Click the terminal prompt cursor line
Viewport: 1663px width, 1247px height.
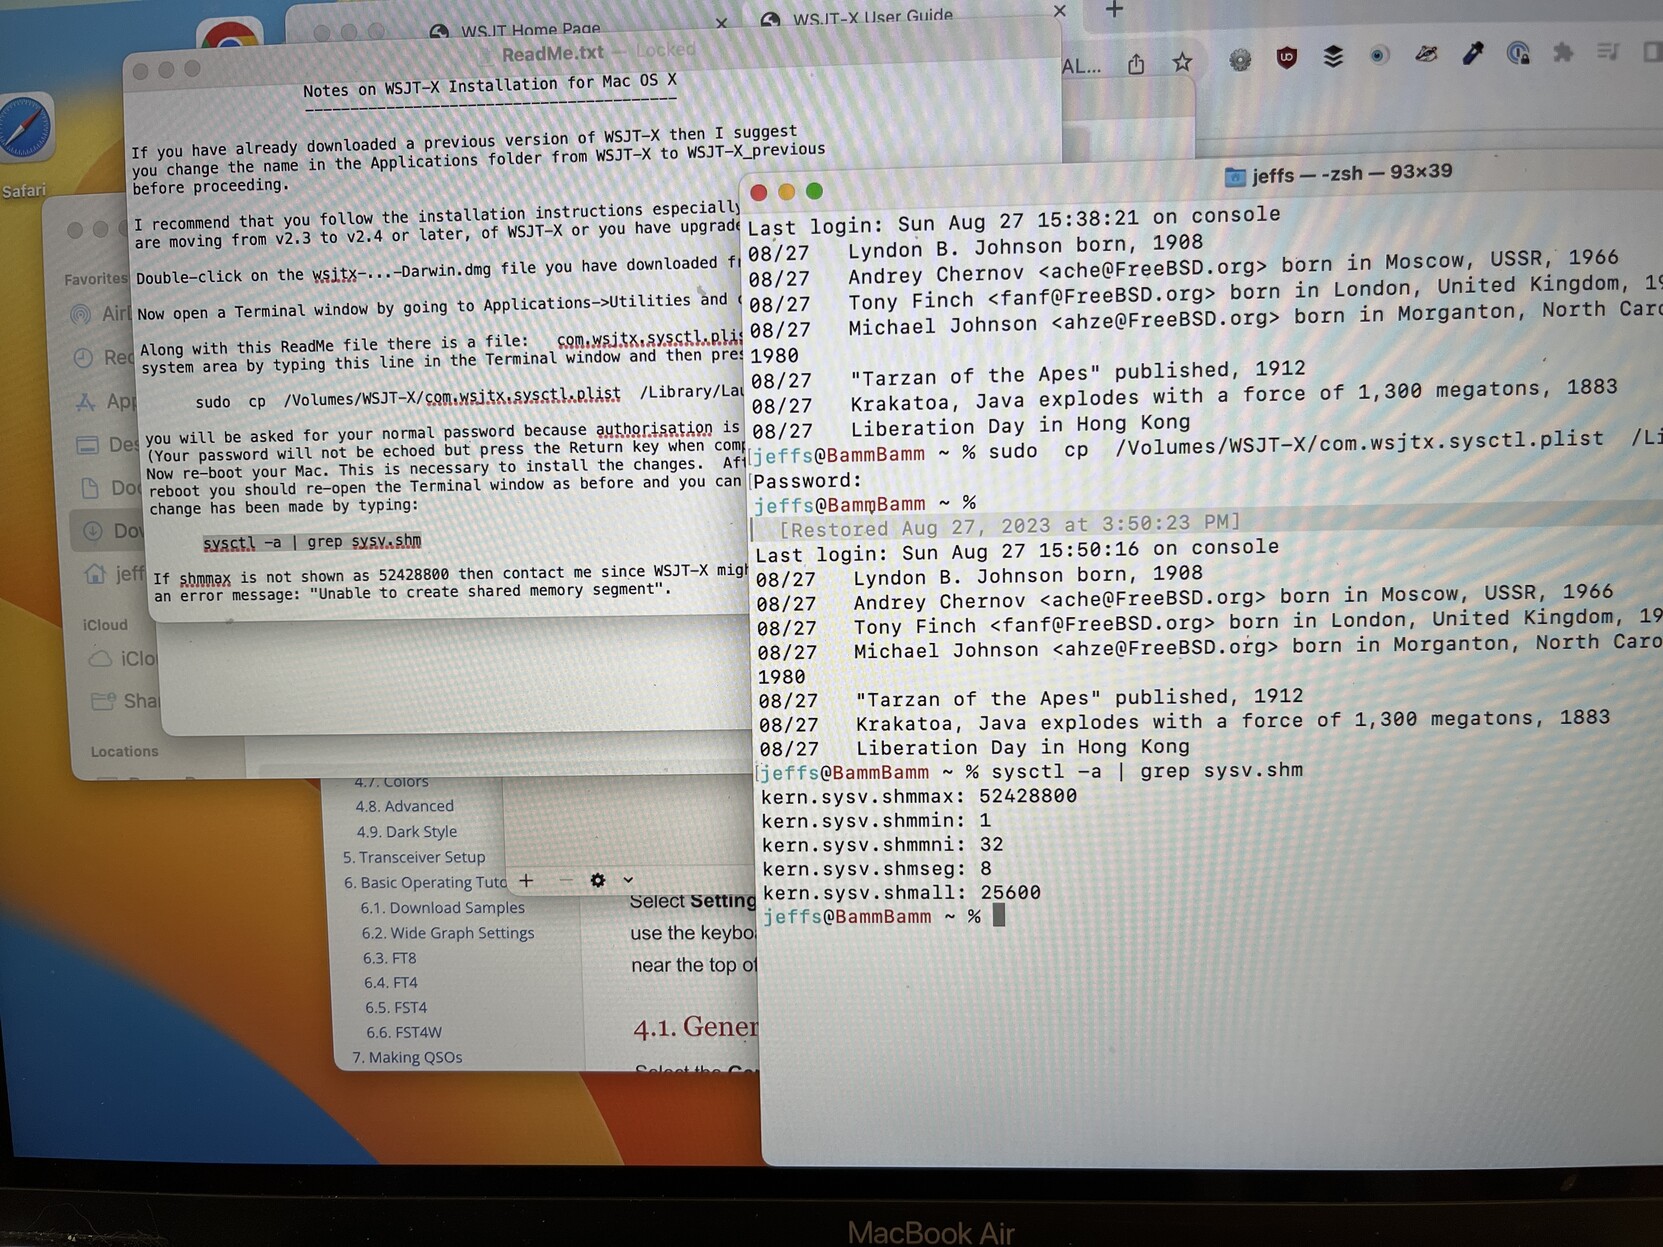coord(998,916)
